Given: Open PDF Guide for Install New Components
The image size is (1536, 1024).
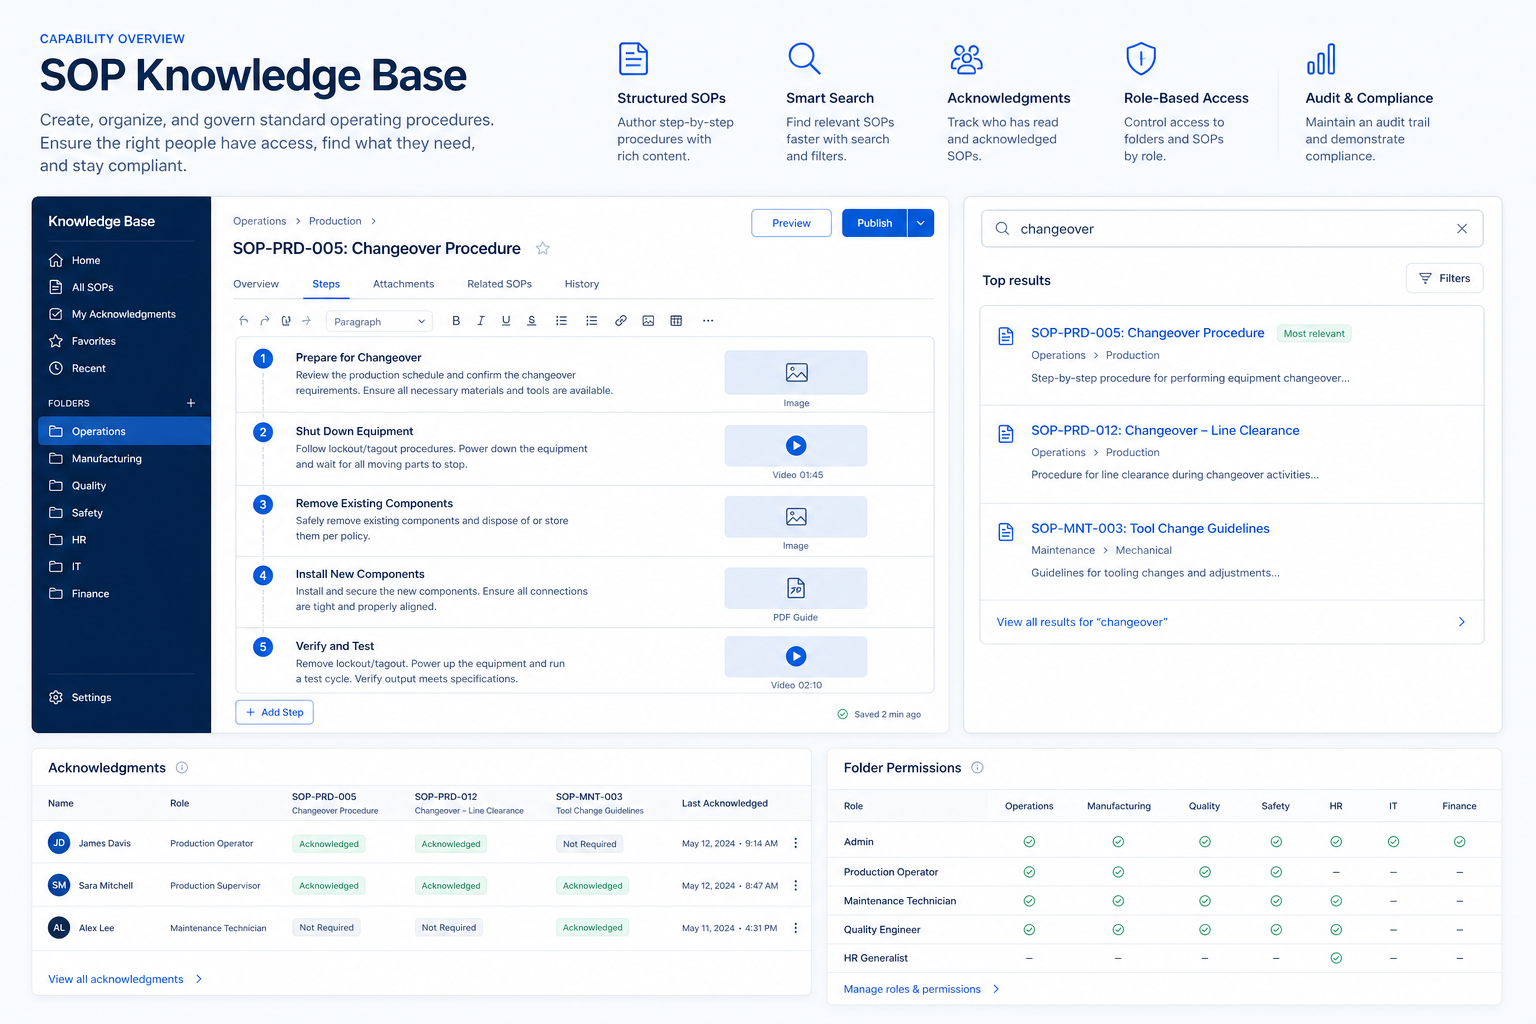Looking at the screenshot, I should 796,588.
